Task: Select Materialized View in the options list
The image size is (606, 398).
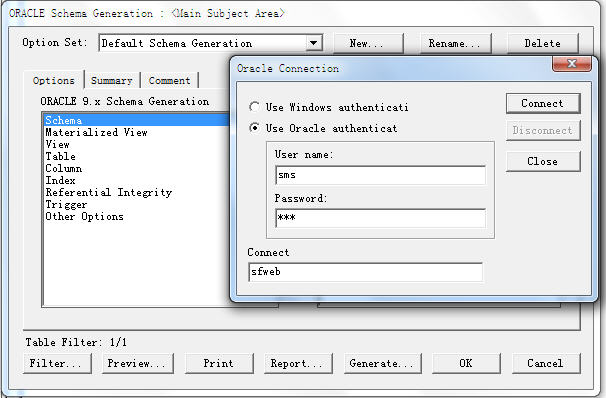Action: 137,132
